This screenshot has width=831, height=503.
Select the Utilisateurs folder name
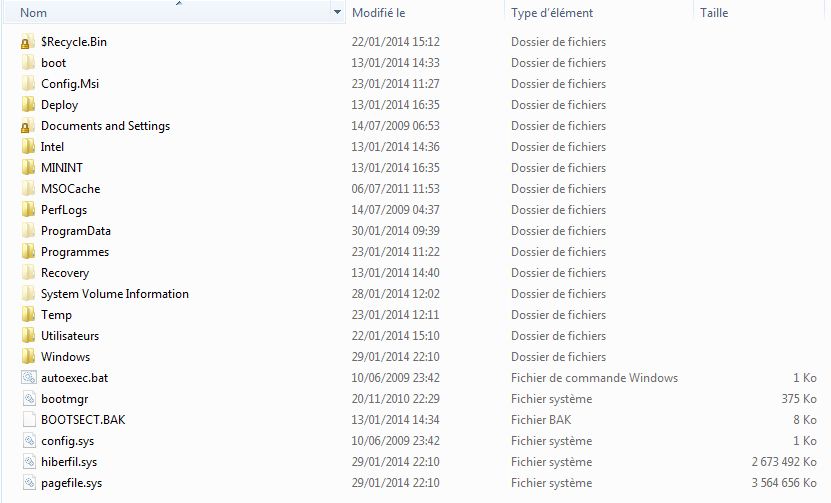pyautogui.click(x=70, y=336)
